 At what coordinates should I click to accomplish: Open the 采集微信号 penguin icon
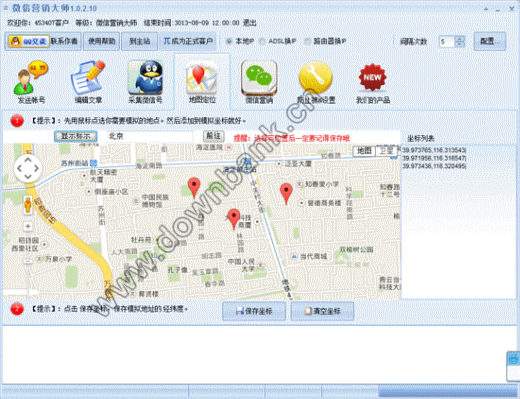click(x=145, y=82)
